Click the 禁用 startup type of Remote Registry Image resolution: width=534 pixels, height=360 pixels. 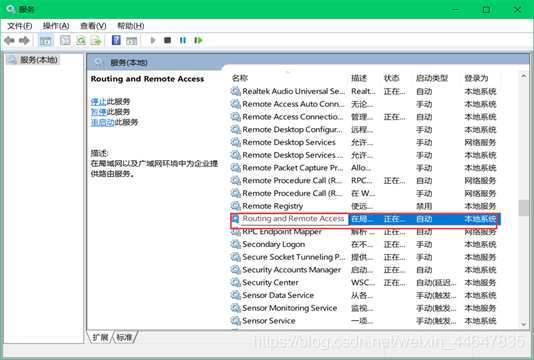424,206
